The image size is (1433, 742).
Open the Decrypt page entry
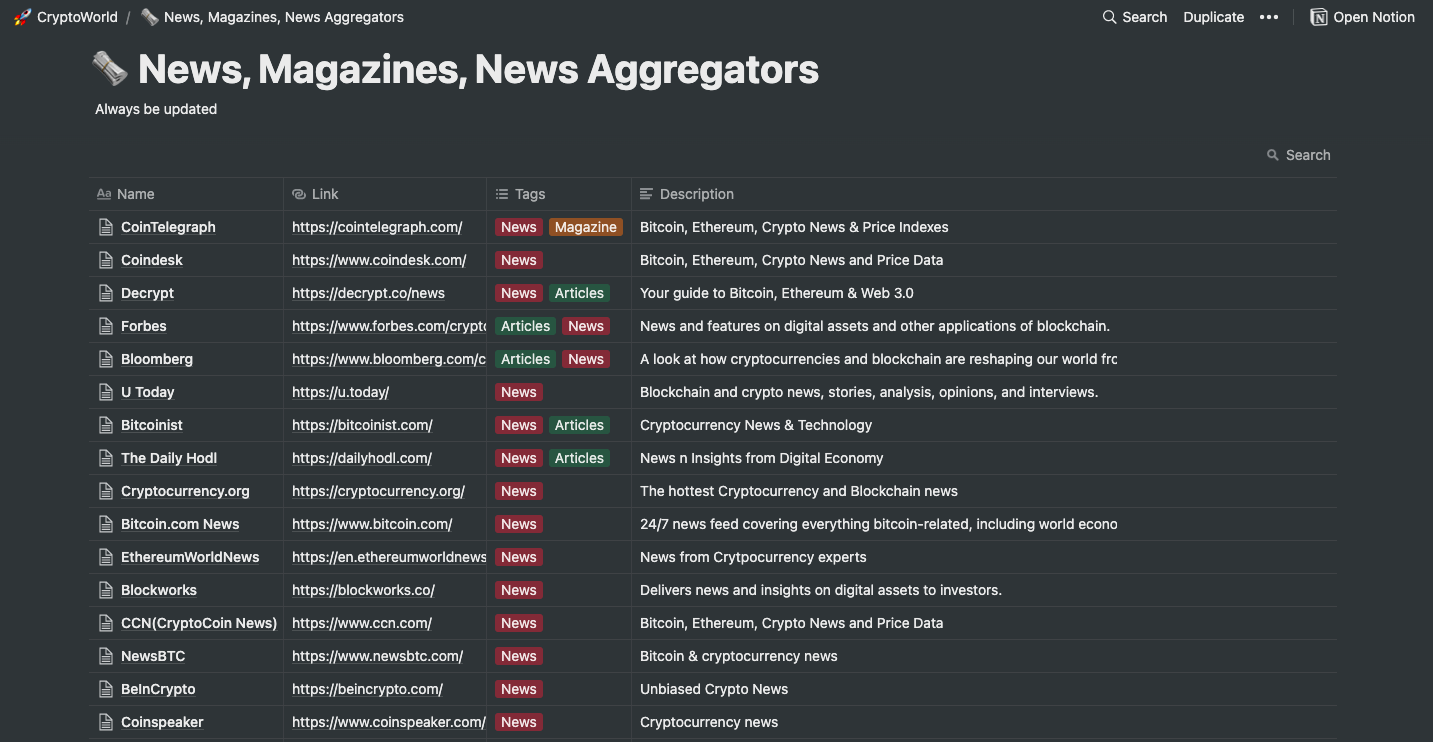click(x=147, y=293)
